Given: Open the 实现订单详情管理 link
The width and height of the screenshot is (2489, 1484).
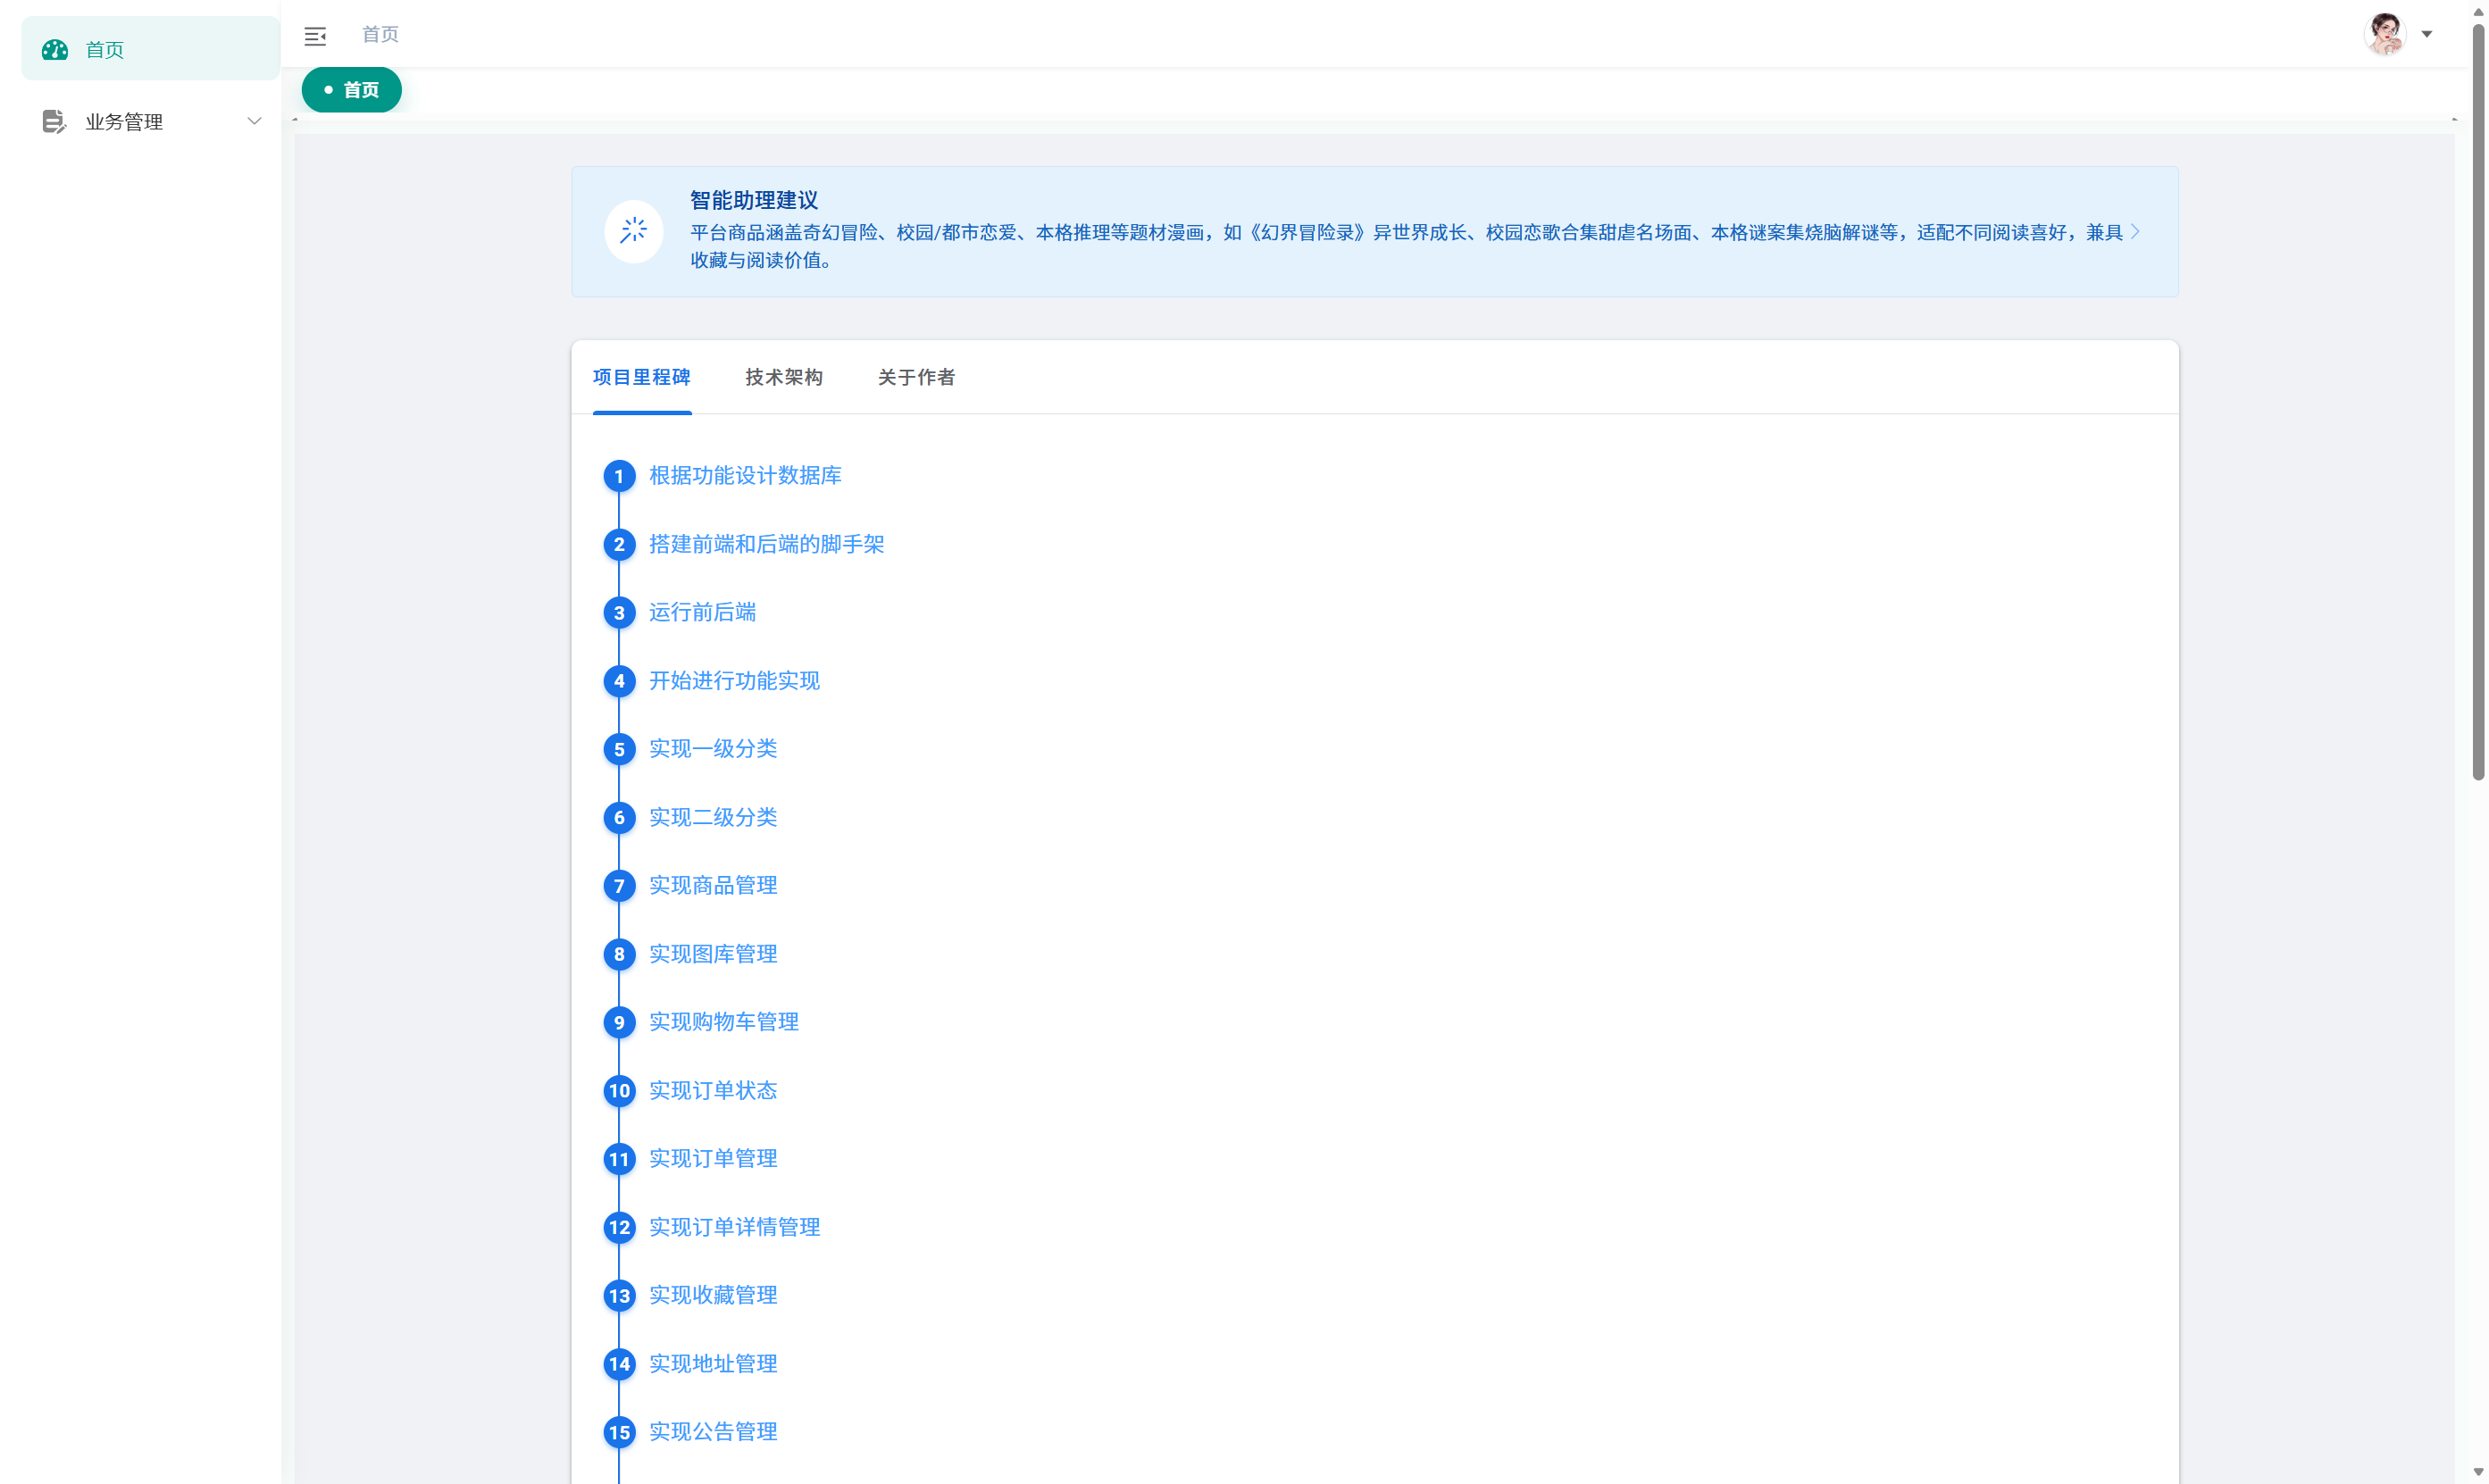Looking at the screenshot, I should 734,1227.
